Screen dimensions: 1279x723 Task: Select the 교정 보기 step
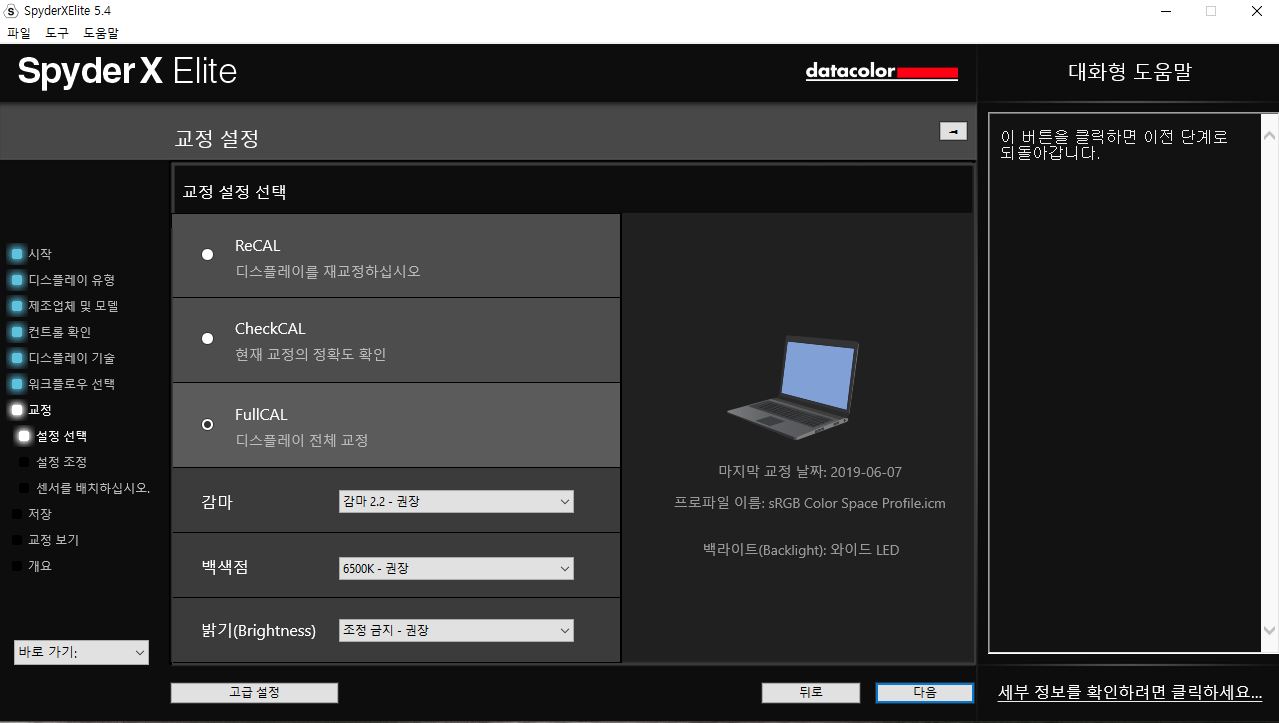click(x=45, y=540)
